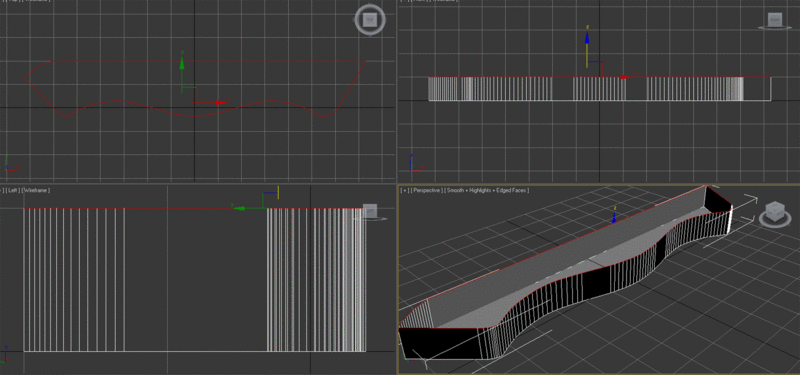The image size is (800, 375).
Task: Select the green Y-axis arrow in Top viewport
Action: coord(182,62)
